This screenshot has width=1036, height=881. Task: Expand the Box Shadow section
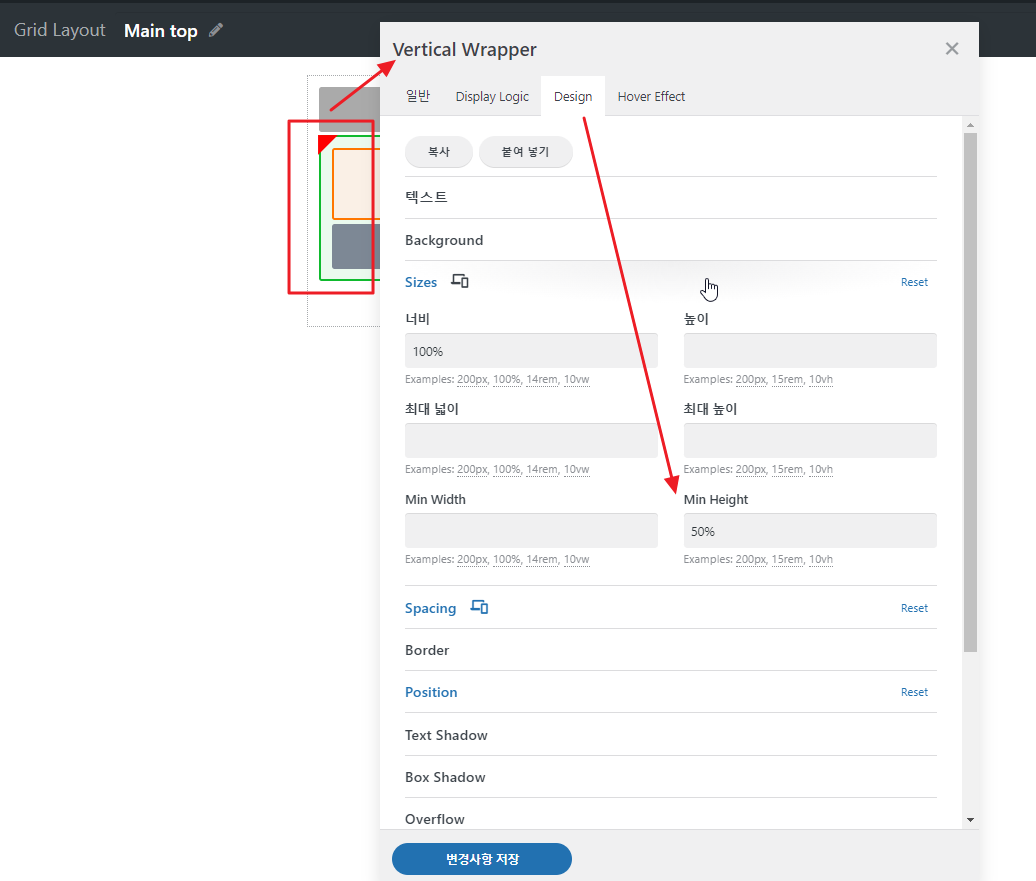[x=671, y=777]
